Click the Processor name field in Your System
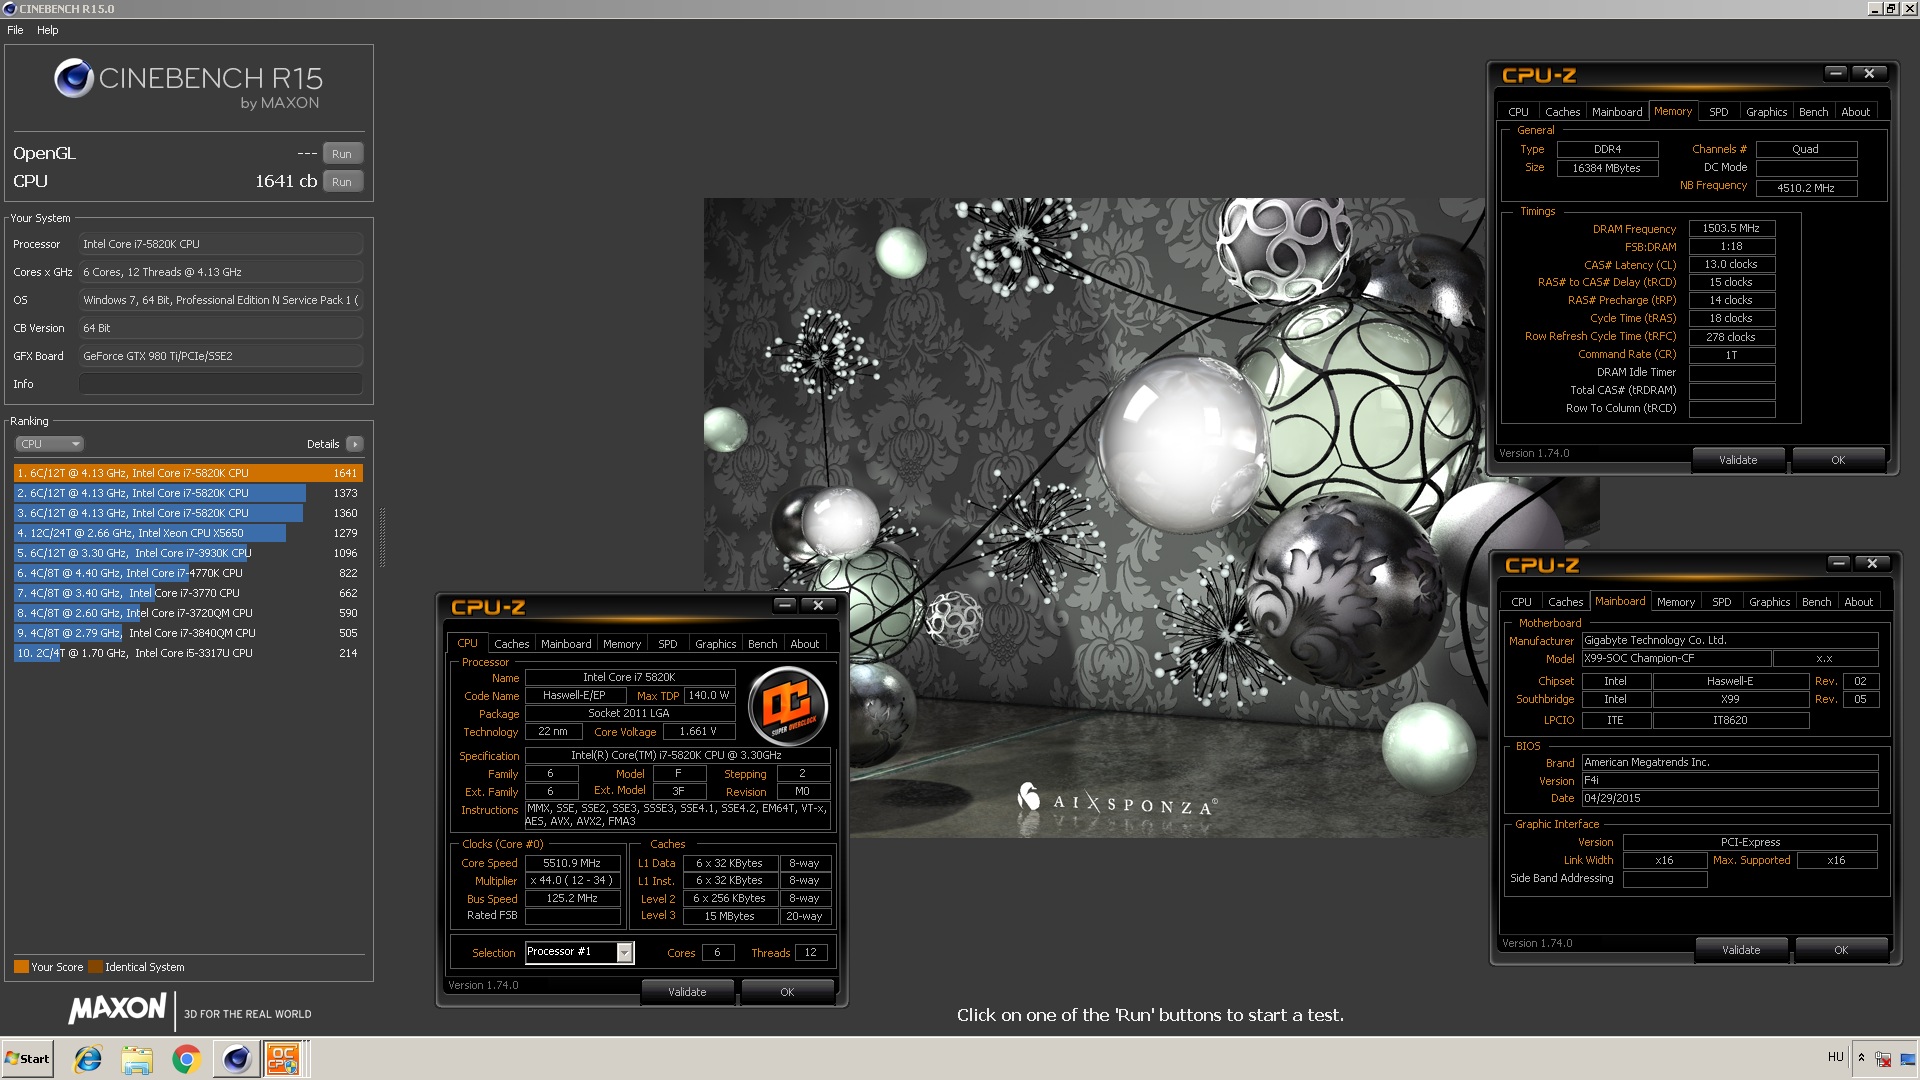Screen dimensions: 1920x1080 pyautogui.click(x=220, y=244)
